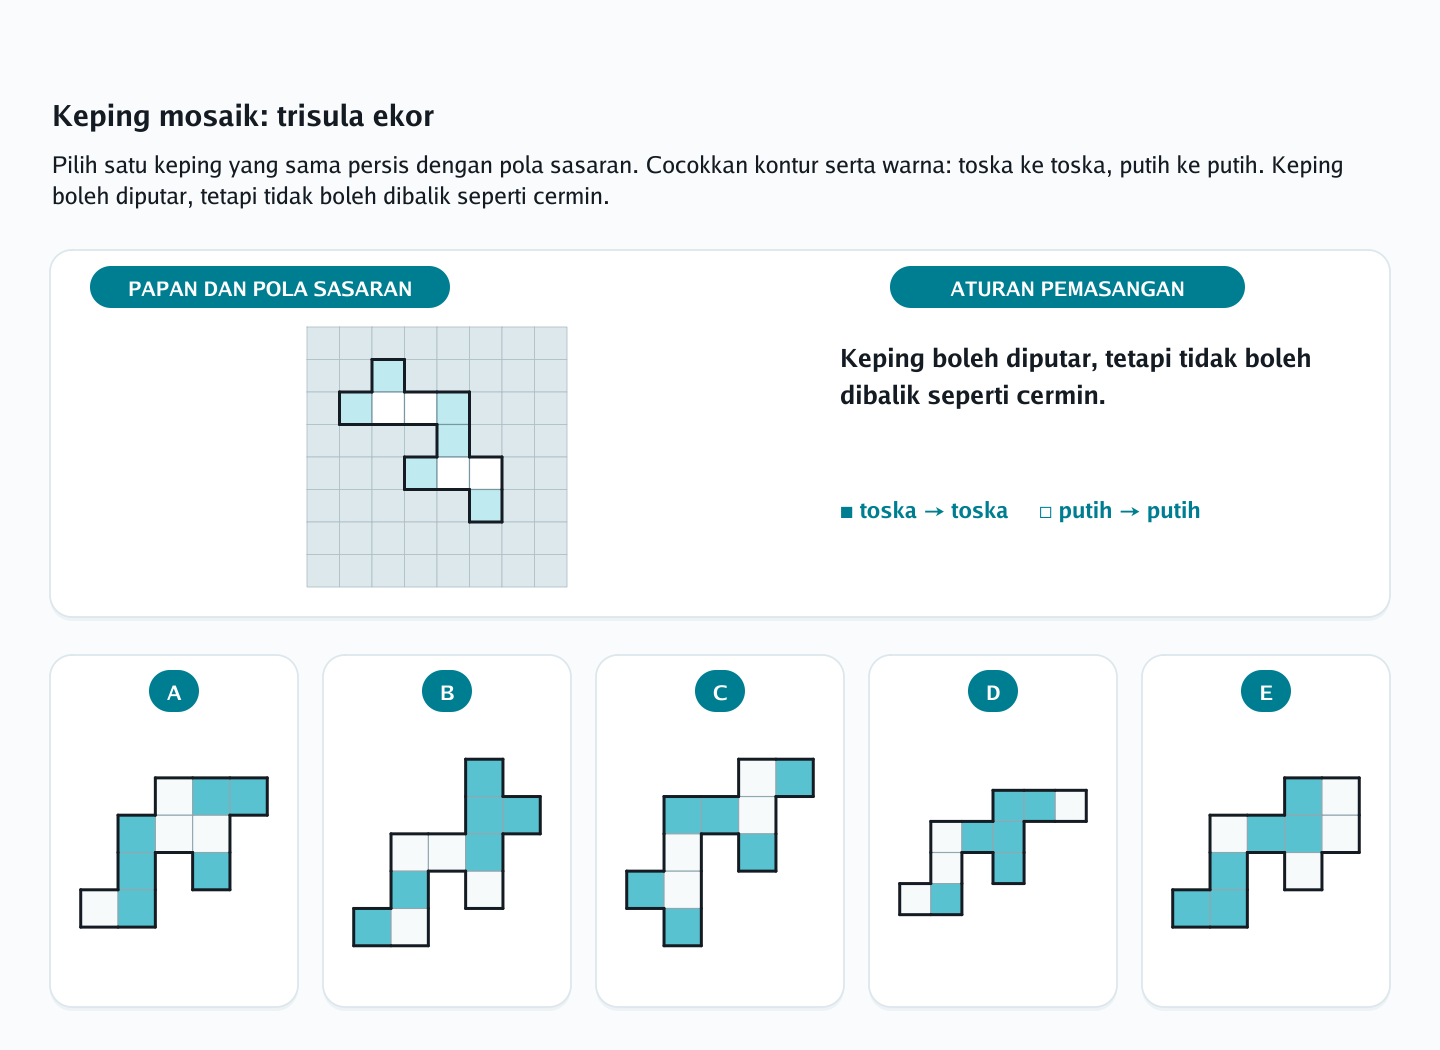Click the ATURAN PEMASANGAN label
The image size is (1440, 1050).
[x=1067, y=288]
